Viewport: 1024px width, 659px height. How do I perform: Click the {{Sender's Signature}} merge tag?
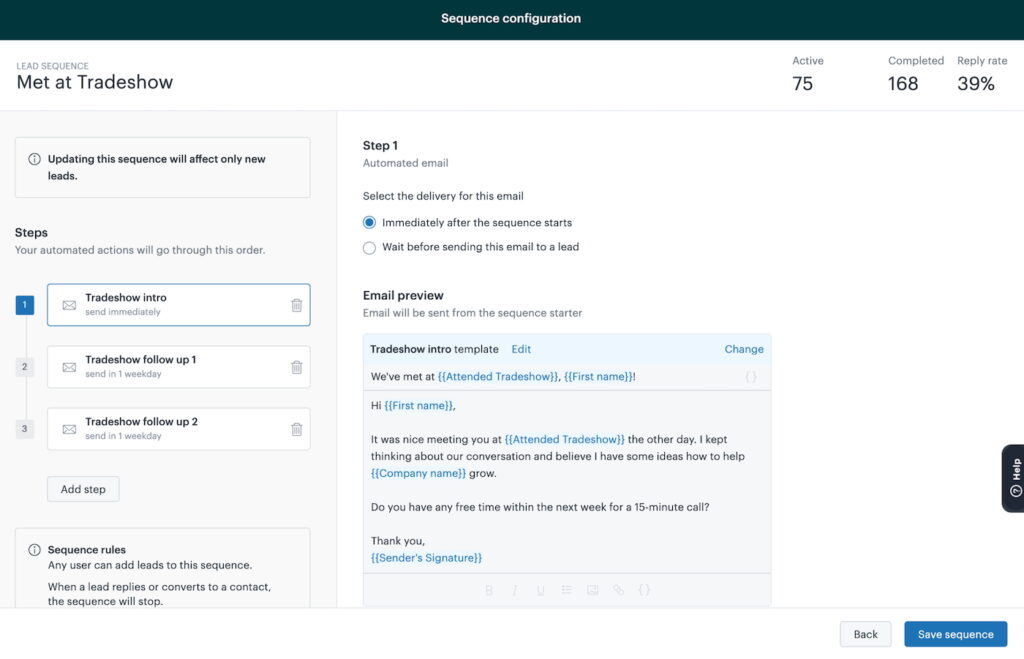pyautogui.click(x=426, y=558)
